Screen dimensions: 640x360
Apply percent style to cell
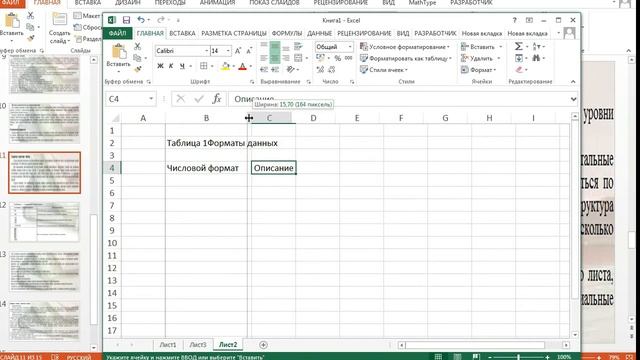pyautogui.click(x=338, y=58)
